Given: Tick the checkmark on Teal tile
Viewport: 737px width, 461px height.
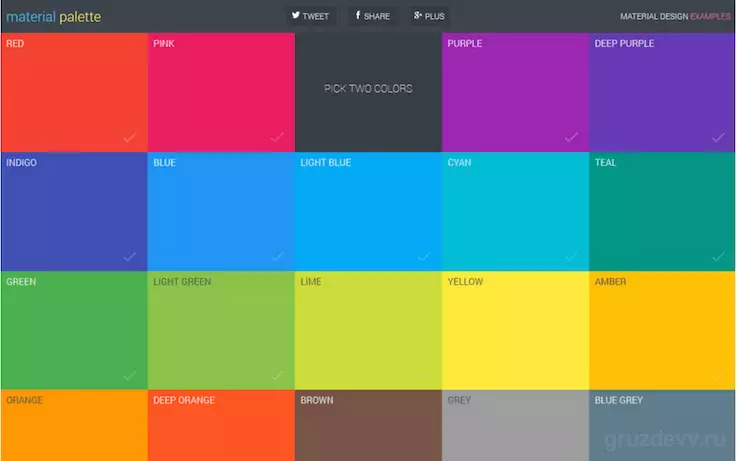Looking at the screenshot, I should point(719,257).
